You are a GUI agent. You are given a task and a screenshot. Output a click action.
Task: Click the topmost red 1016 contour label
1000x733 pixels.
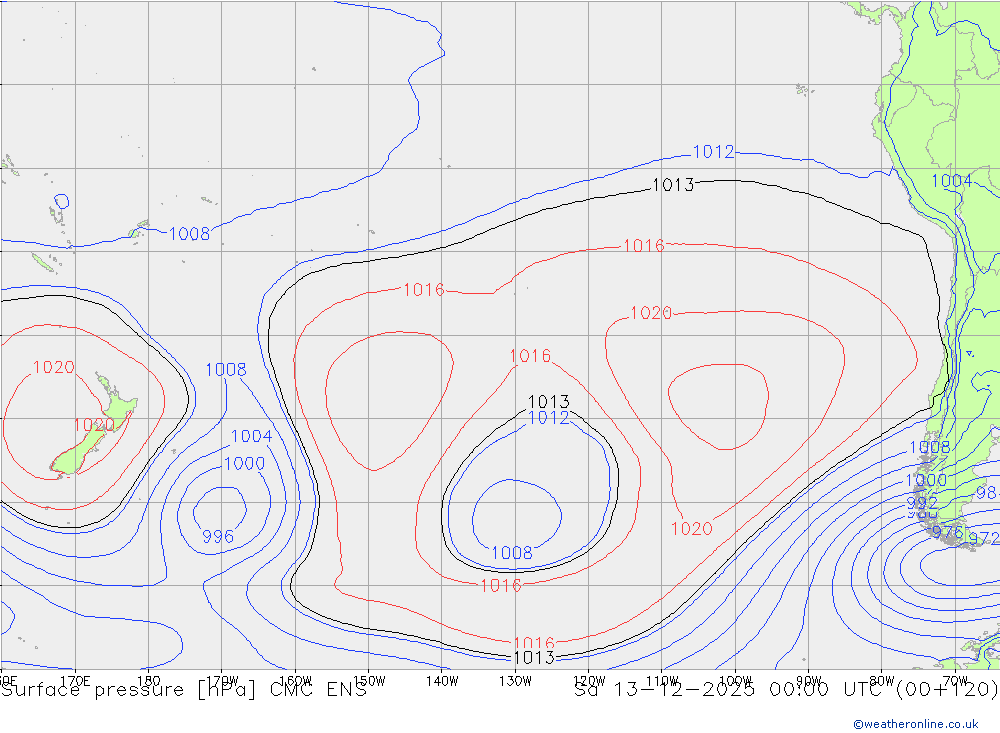pos(643,245)
